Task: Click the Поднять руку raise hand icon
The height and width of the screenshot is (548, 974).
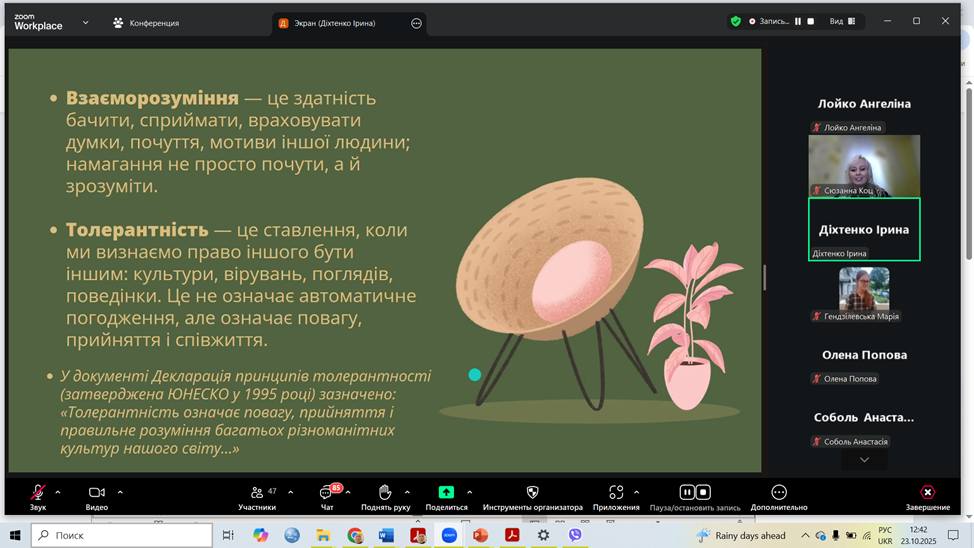Action: click(x=385, y=493)
